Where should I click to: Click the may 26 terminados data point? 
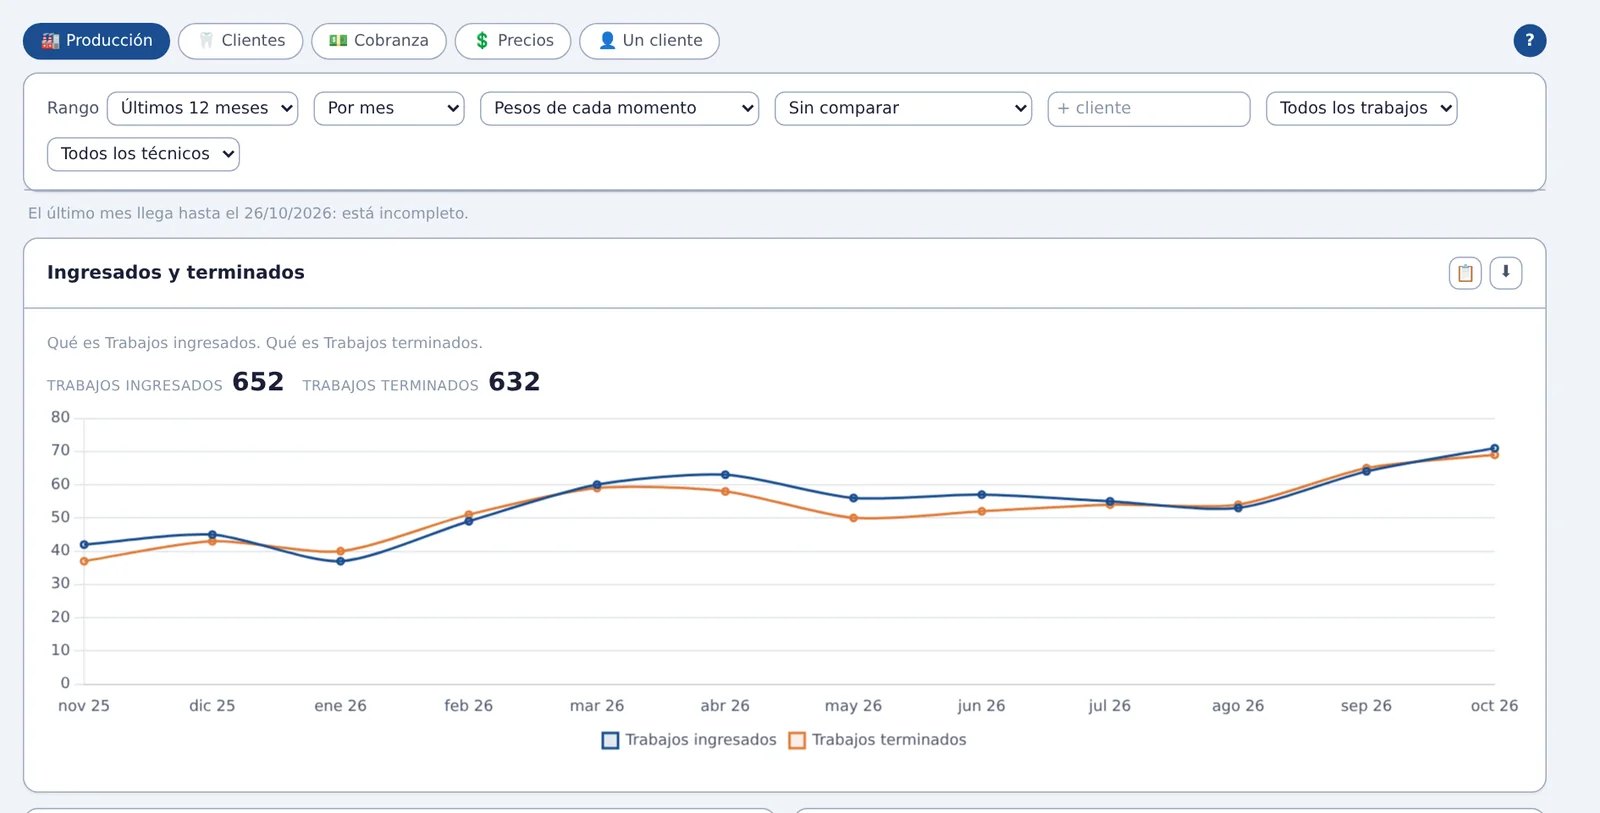(853, 518)
